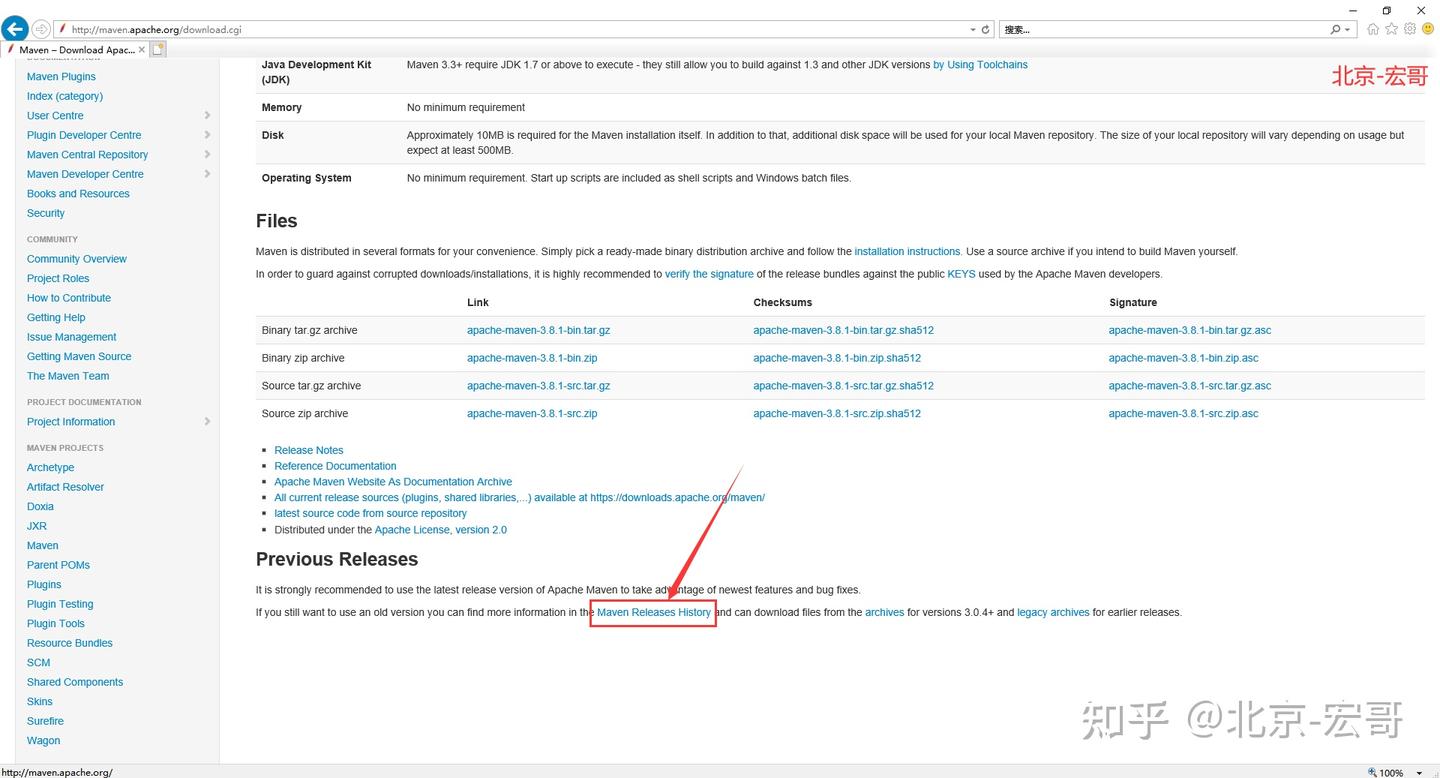
Task: Open Getting Maven Source
Action: pyautogui.click(x=79, y=356)
